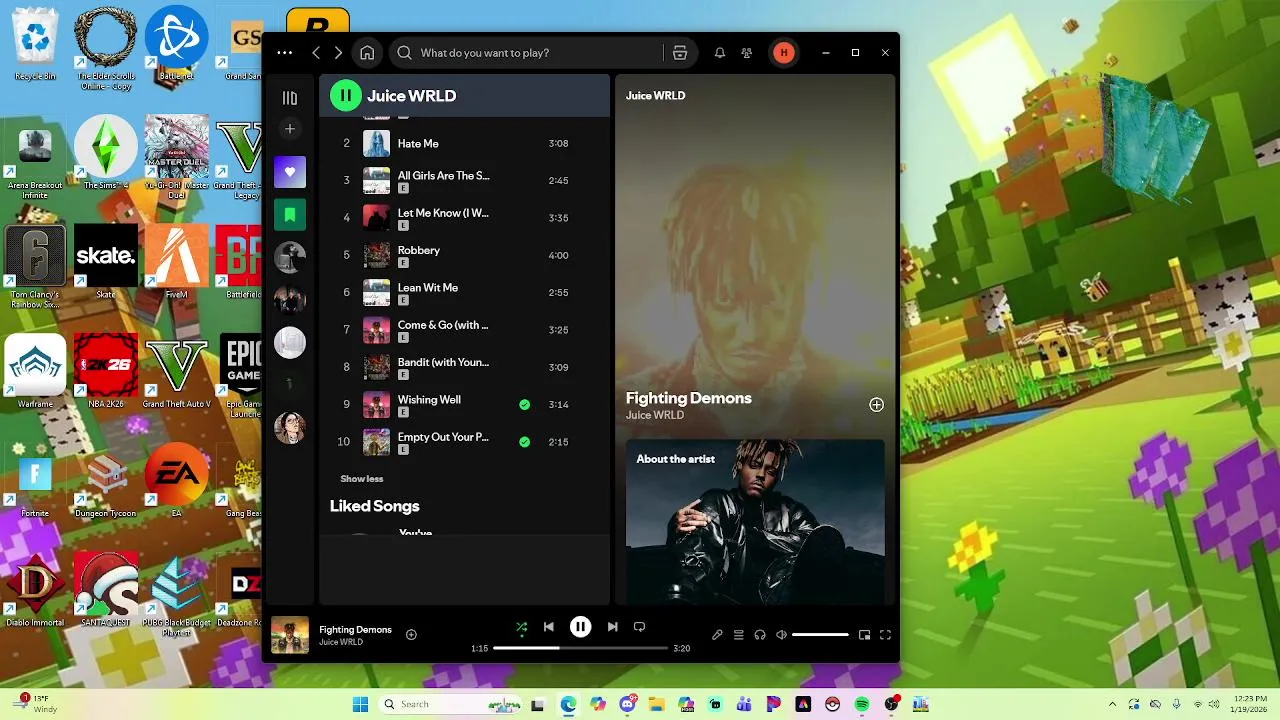Seek on the song progress bar
The height and width of the screenshot is (720, 1280).
coord(580,648)
